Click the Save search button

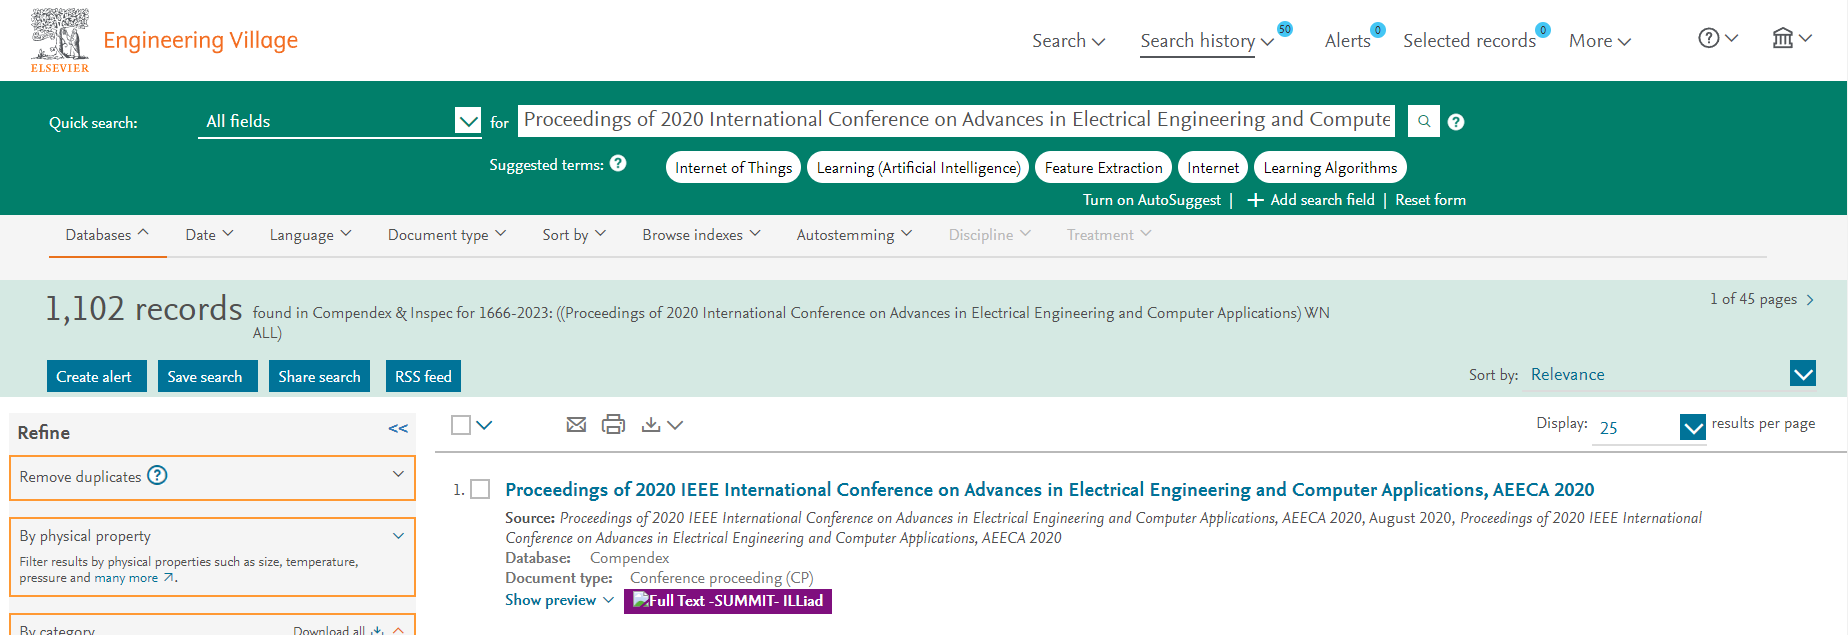click(208, 376)
